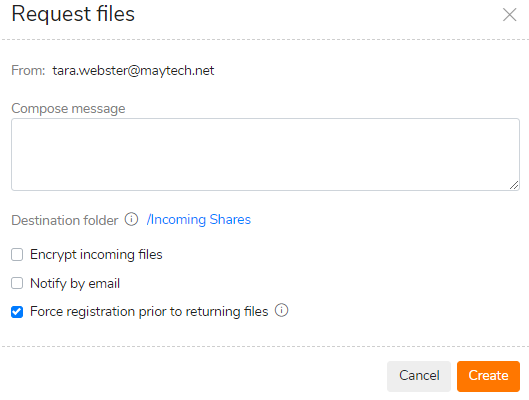The image size is (529, 400).
Task: Click the orange Create button
Action: (x=488, y=376)
